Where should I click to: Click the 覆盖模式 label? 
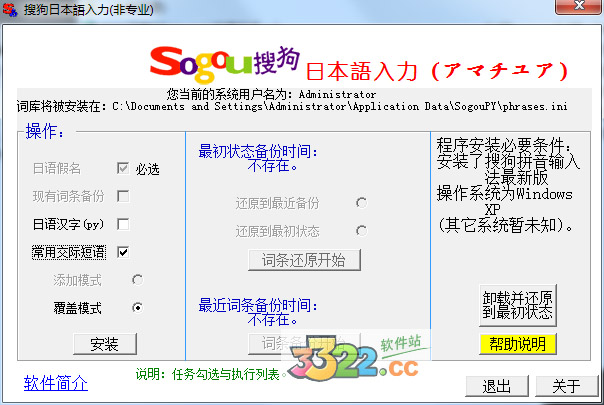coord(77,308)
